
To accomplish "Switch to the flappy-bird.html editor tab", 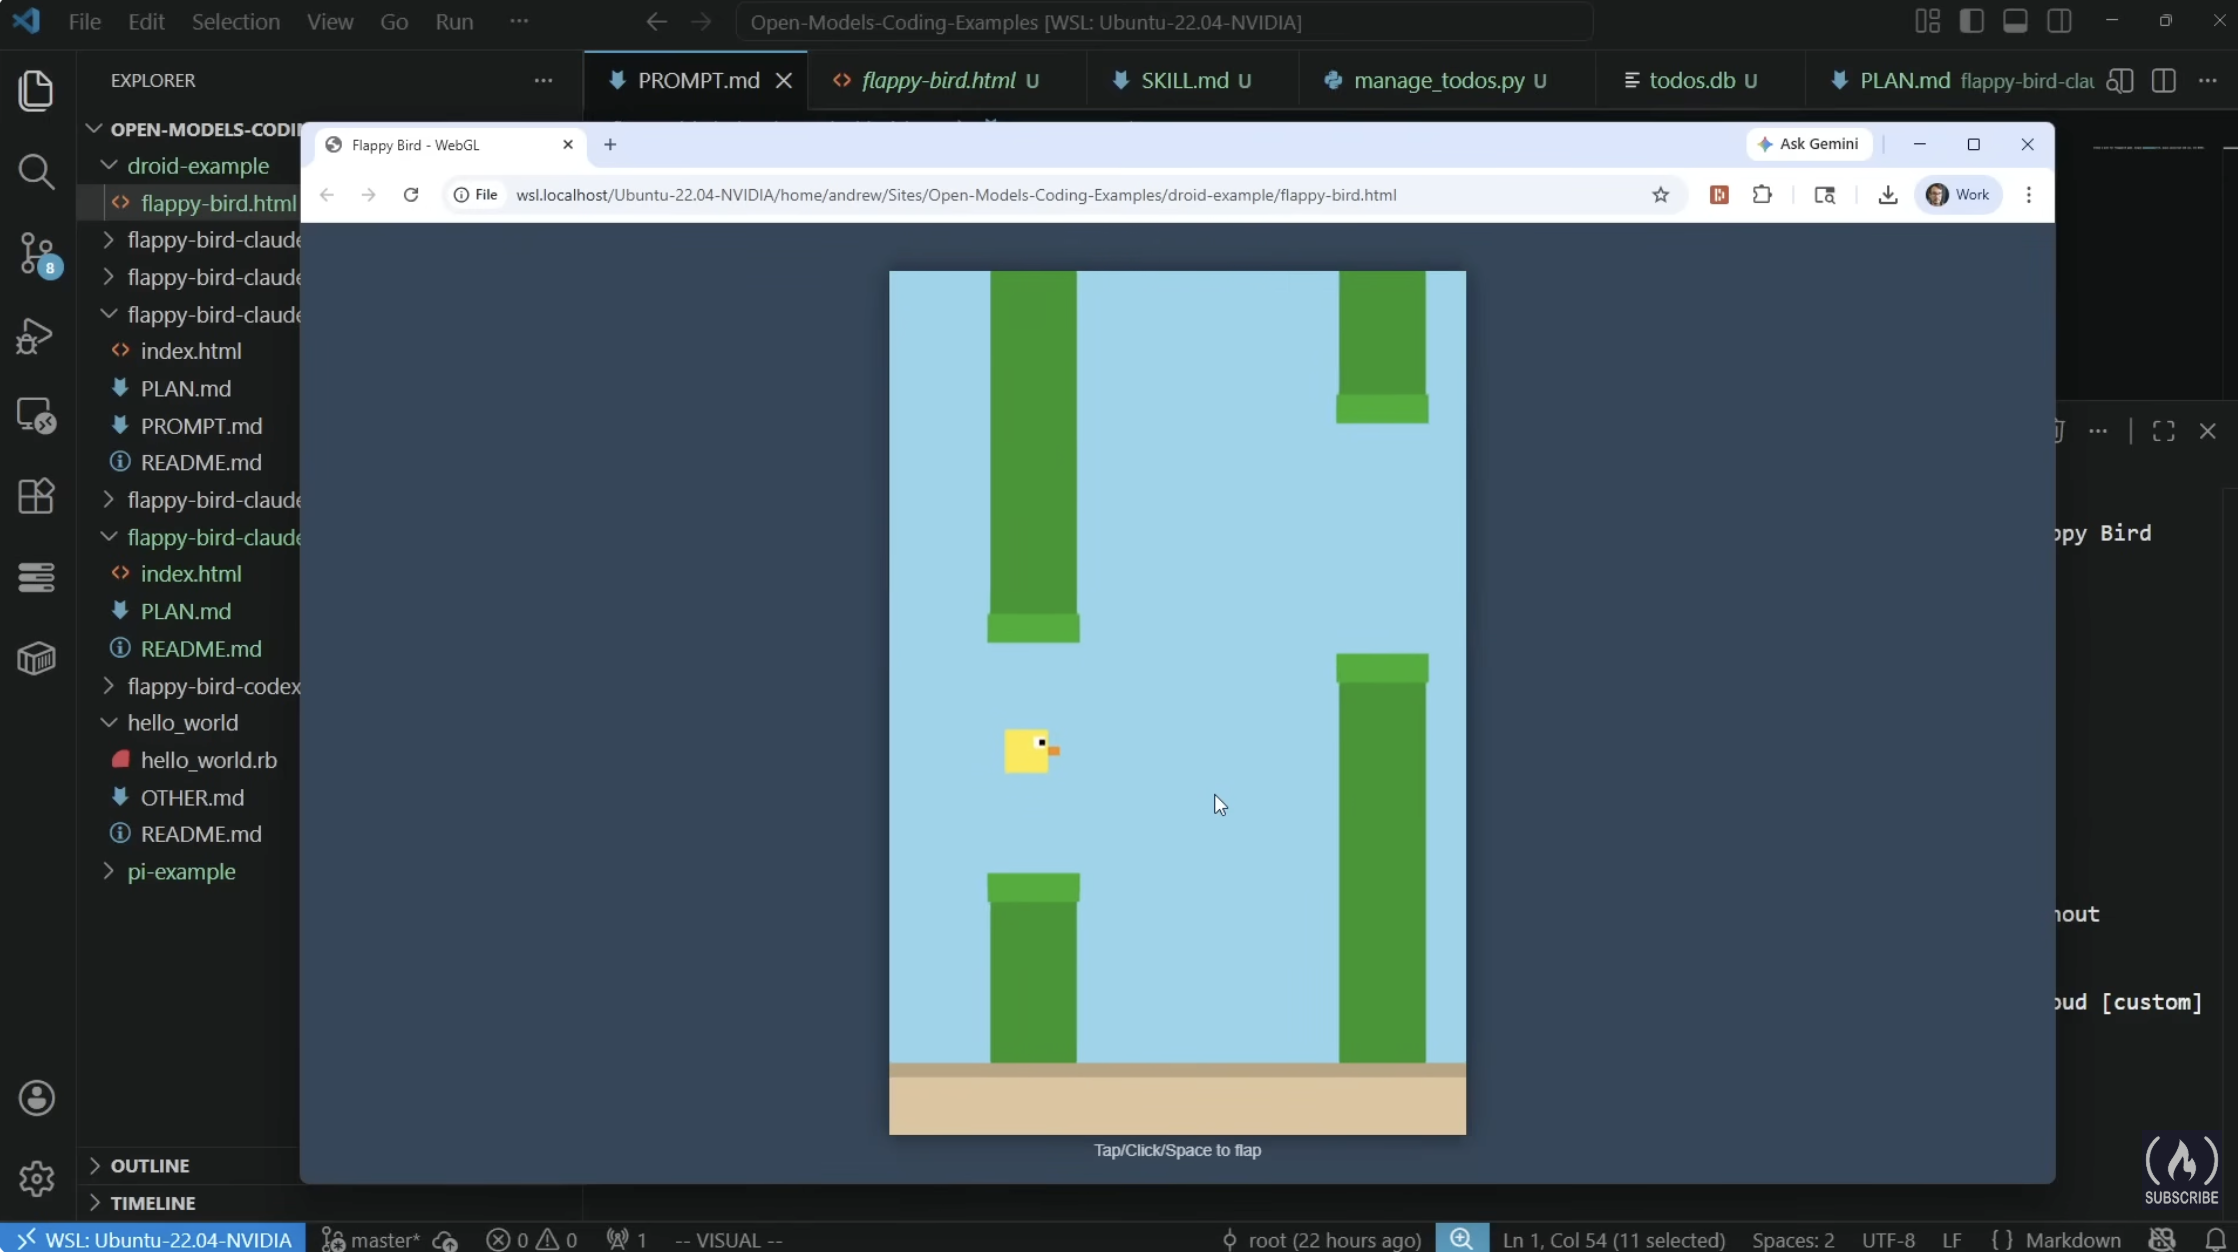I will (946, 80).
